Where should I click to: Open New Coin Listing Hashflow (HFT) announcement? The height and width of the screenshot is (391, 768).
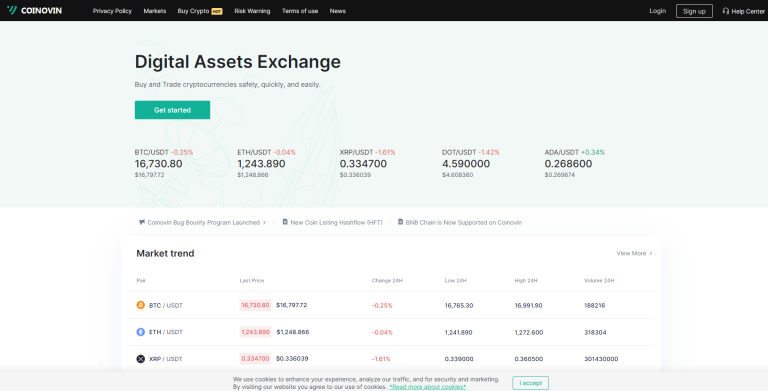(x=336, y=222)
